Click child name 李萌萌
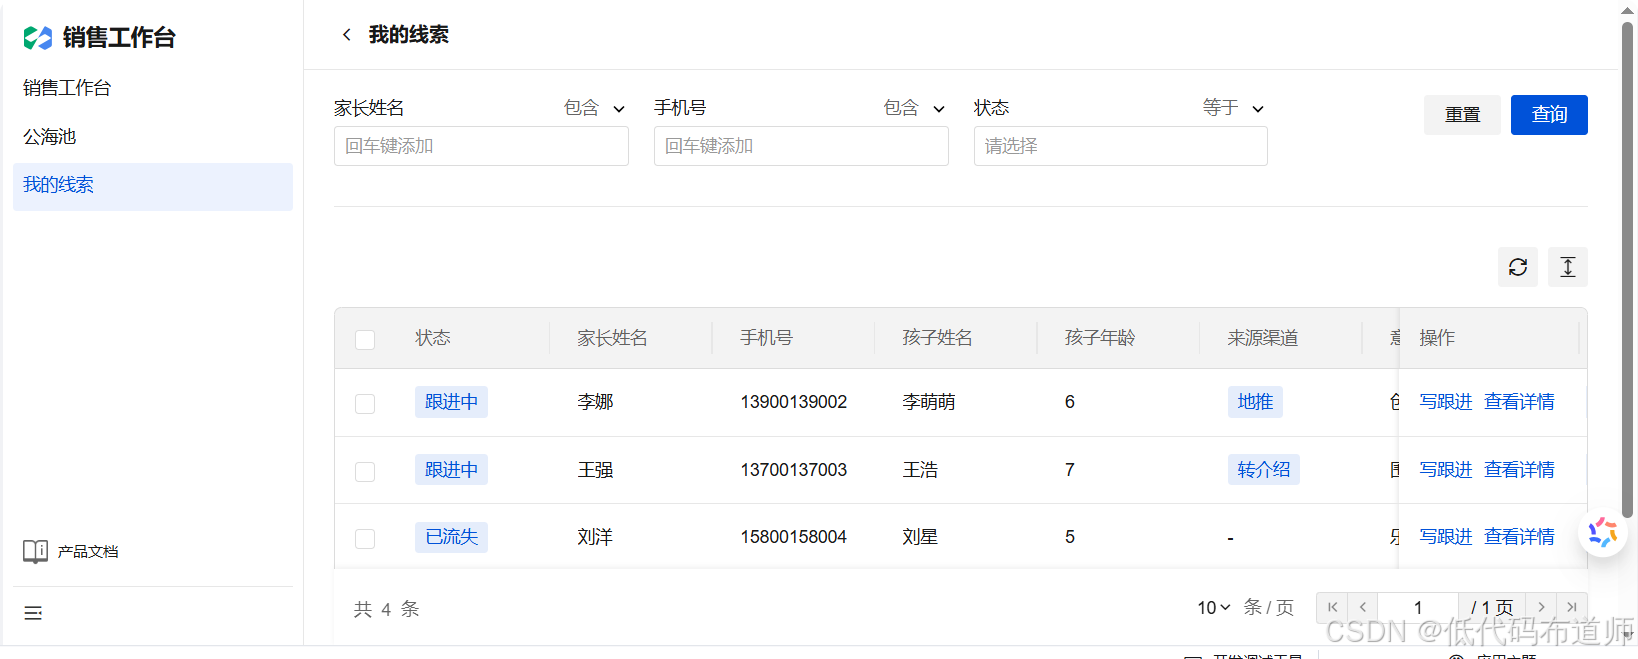The image size is (1638, 659). tap(929, 402)
